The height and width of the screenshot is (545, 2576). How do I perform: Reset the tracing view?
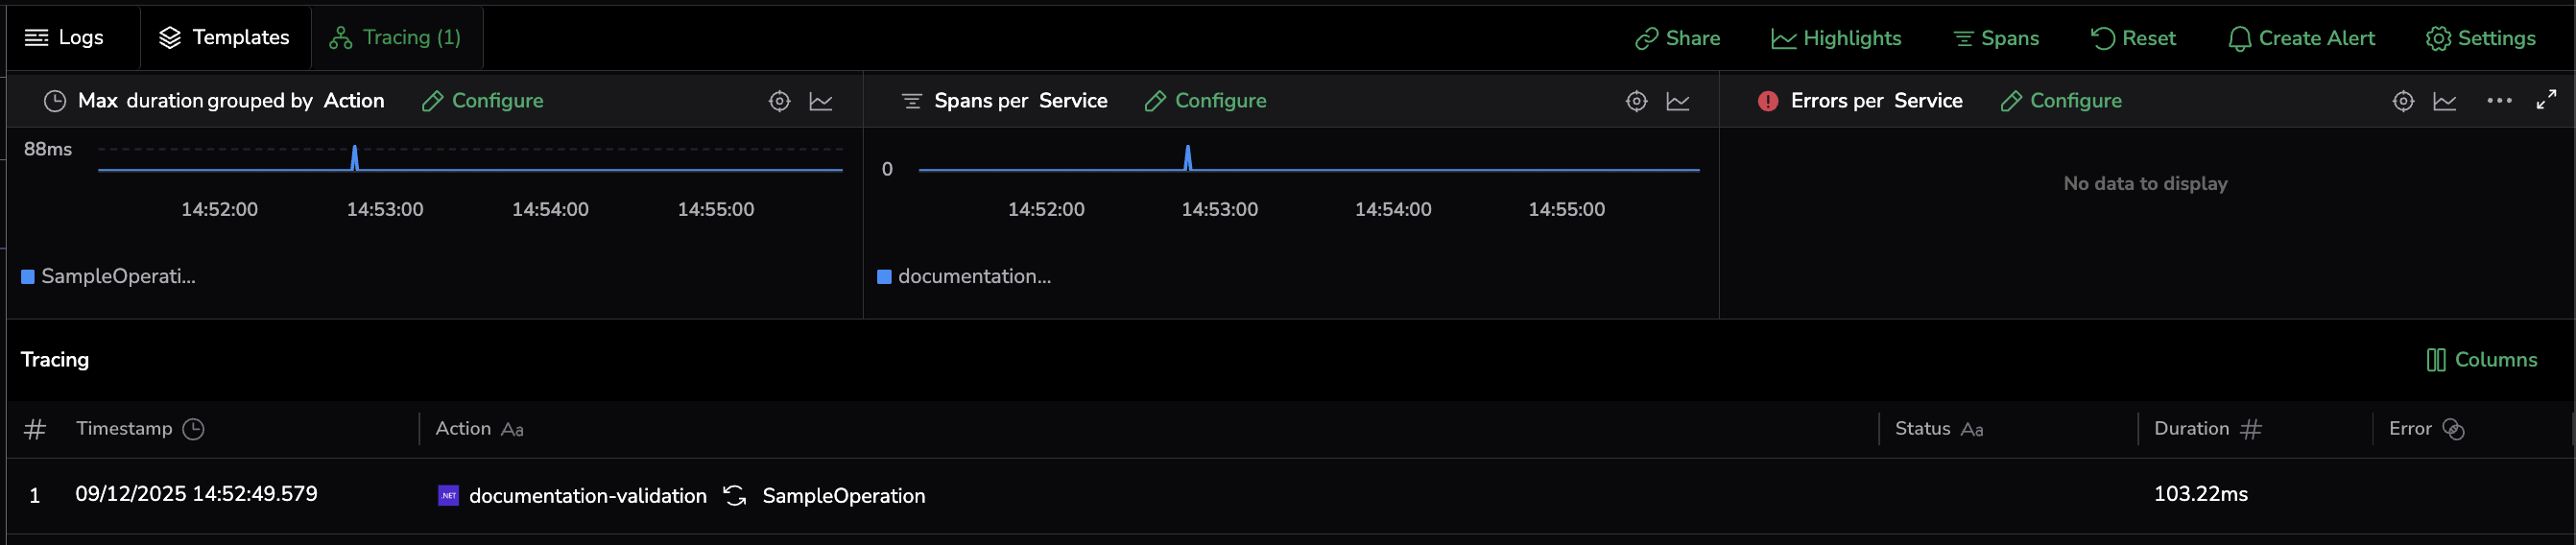(x=2132, y=39)
